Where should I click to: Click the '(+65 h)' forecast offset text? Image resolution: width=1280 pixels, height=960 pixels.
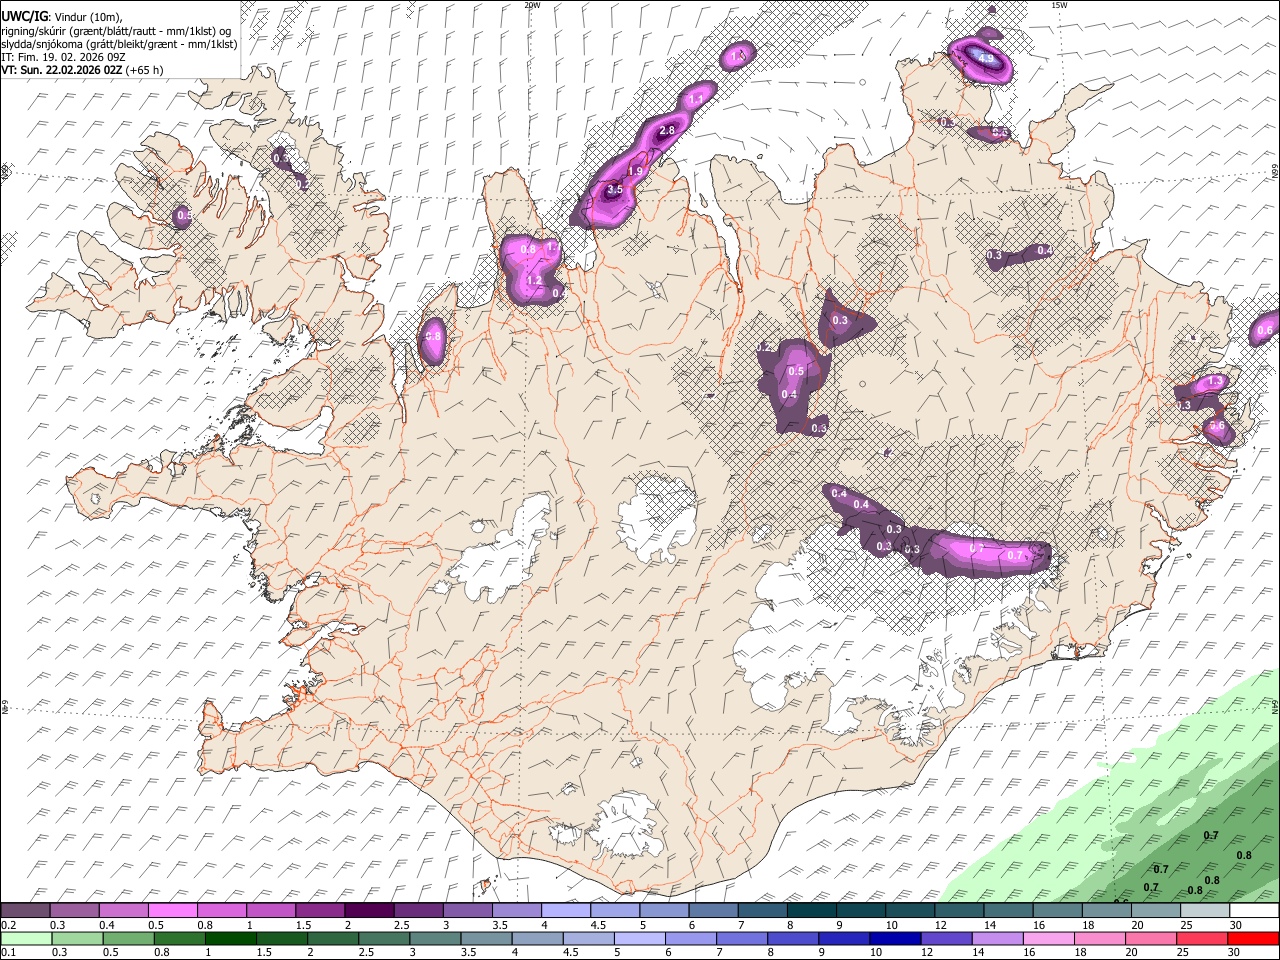[x=146, y=70]
